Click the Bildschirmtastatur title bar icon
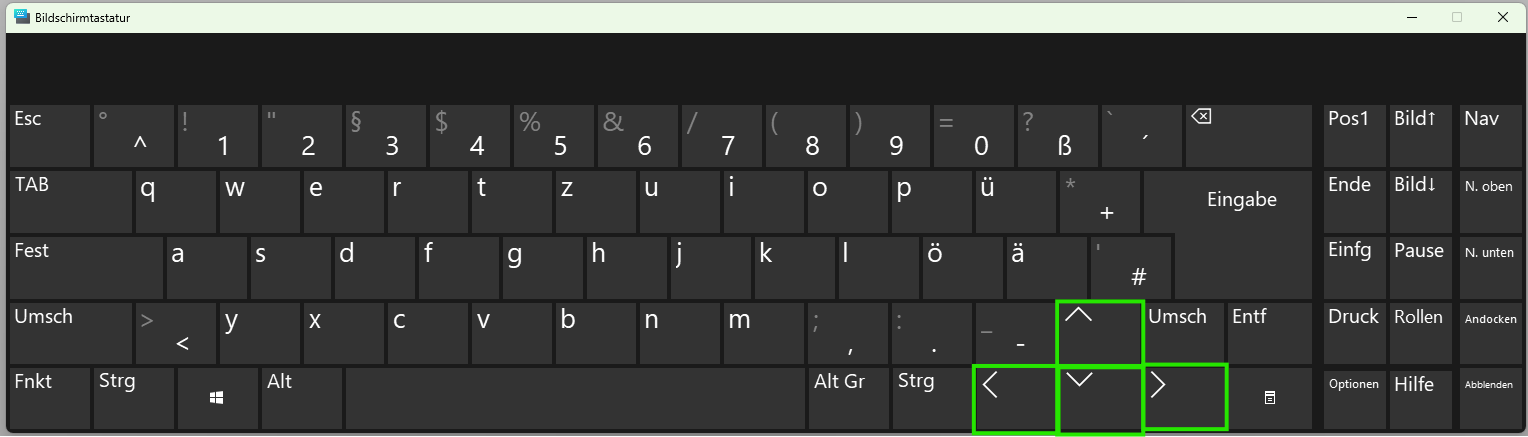This screenshot has height=437, width=1528. 21,17
